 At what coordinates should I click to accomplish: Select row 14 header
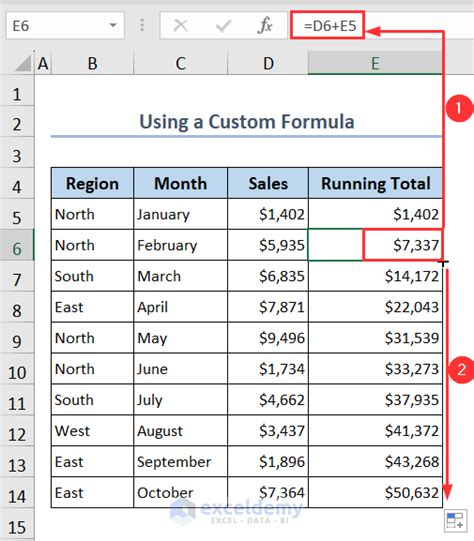click(x=17, y=492)
